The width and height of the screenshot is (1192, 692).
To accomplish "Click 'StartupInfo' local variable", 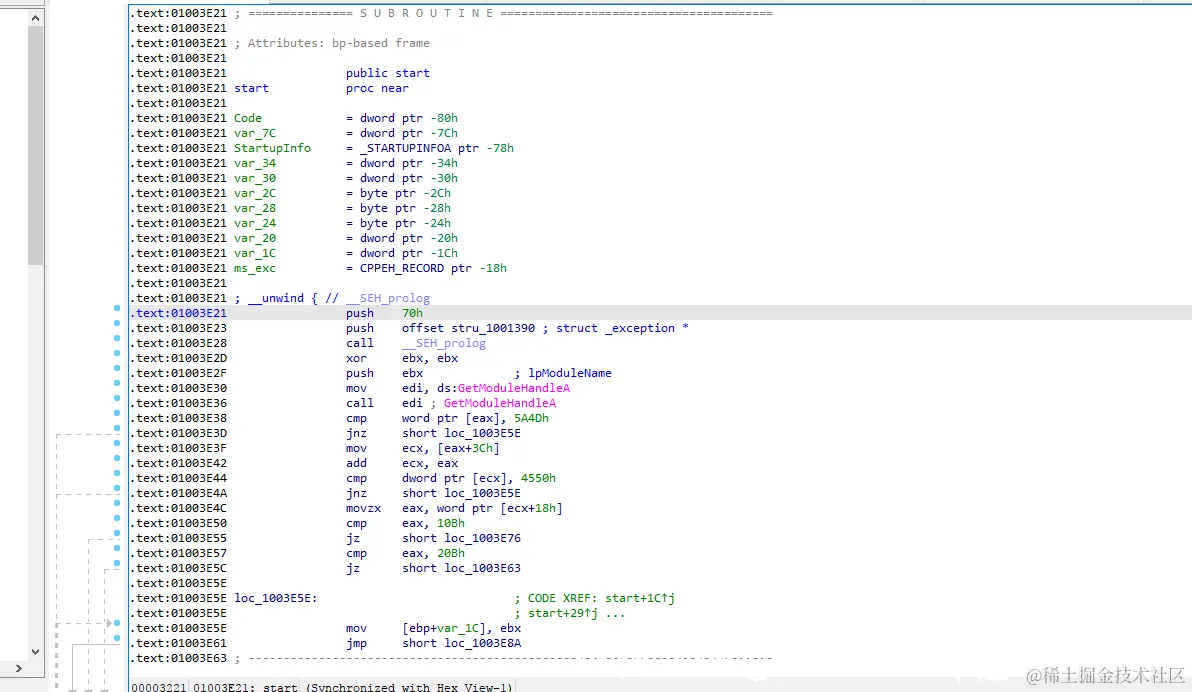I will pos(272,148).
